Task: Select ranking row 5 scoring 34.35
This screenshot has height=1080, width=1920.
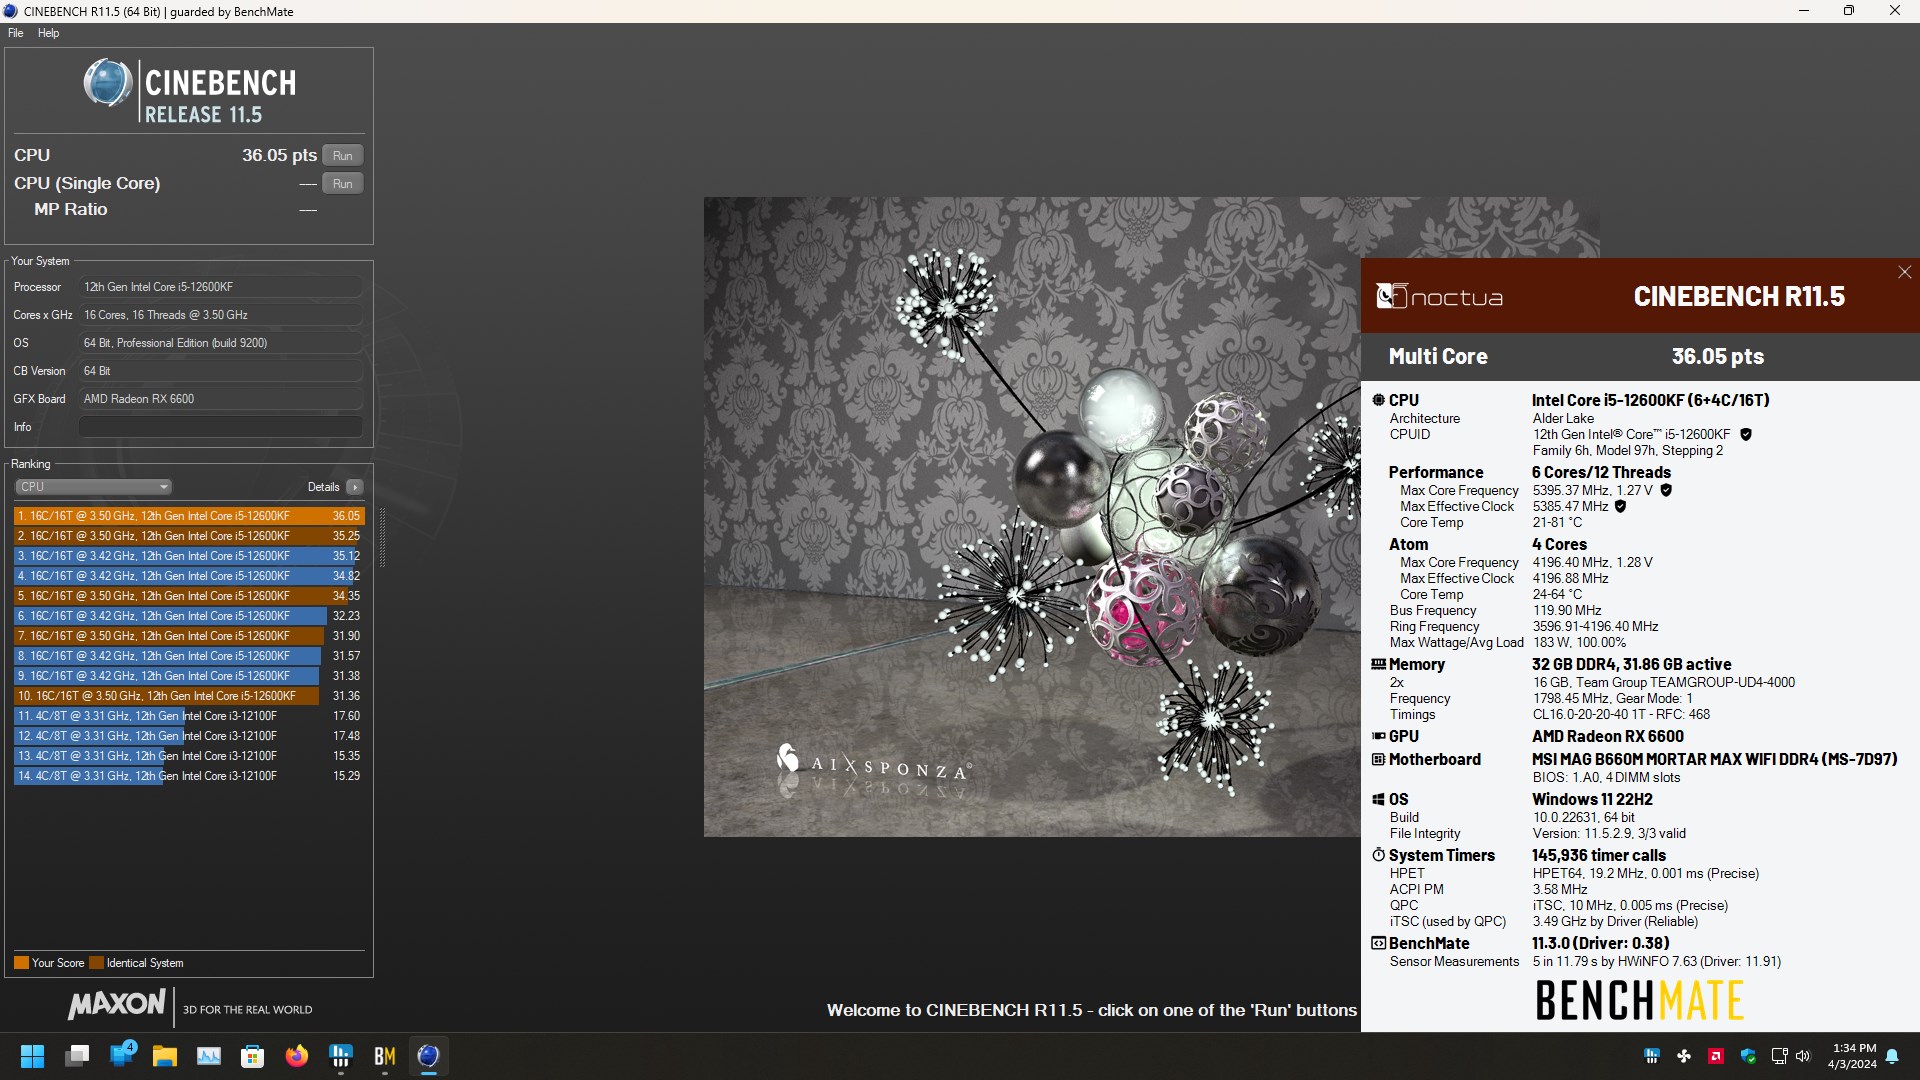Action: [189, 596]
